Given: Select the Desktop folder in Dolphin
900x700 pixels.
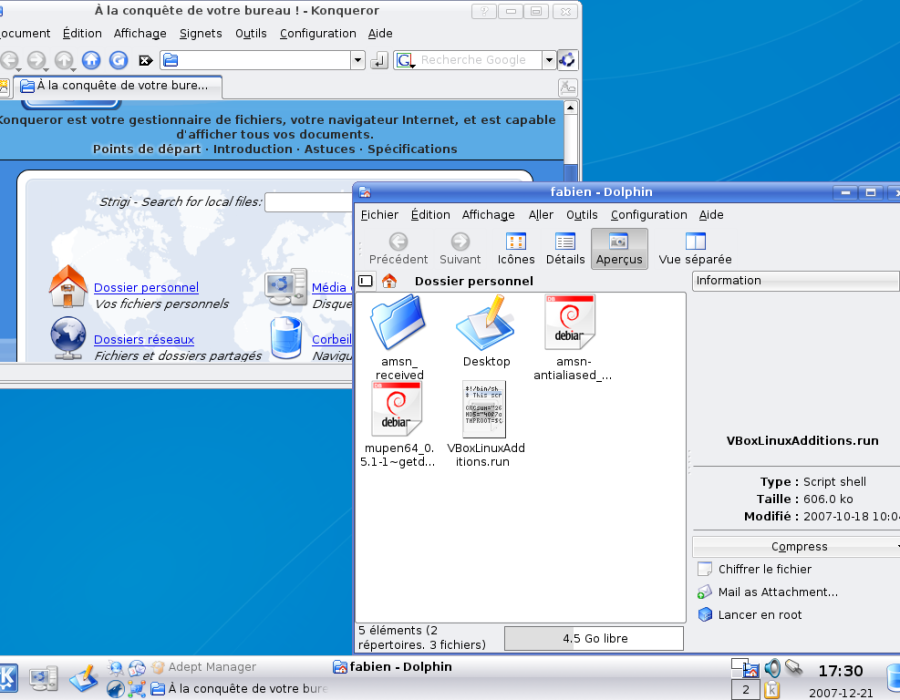Looking at the screenshot, I should [x=486, y=331].
